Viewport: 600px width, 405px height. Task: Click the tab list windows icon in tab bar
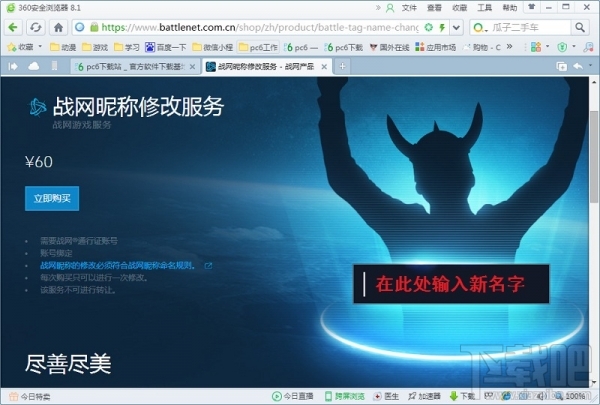click(x=561, y=67)
